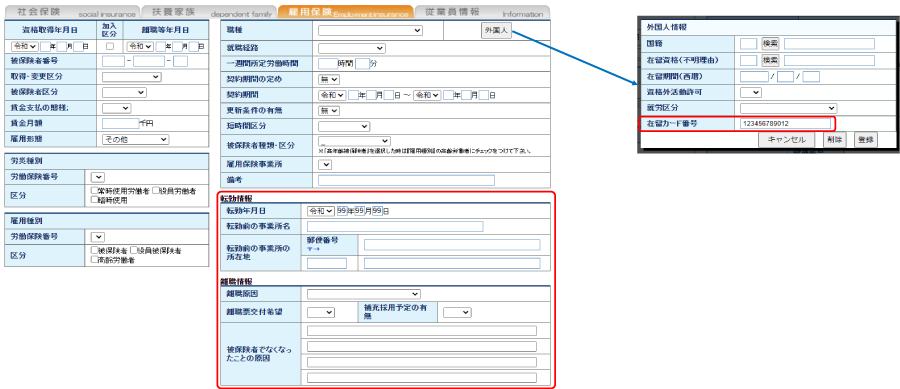Click the 登録 register button
The width and height of the screenshot is (900, 389).
[866, 139]
